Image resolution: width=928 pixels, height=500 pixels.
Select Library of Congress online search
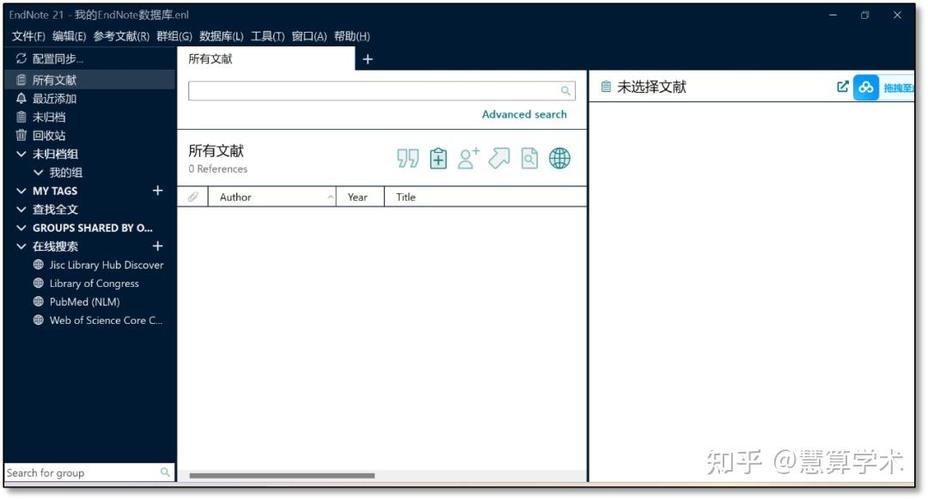coord(94,283)
